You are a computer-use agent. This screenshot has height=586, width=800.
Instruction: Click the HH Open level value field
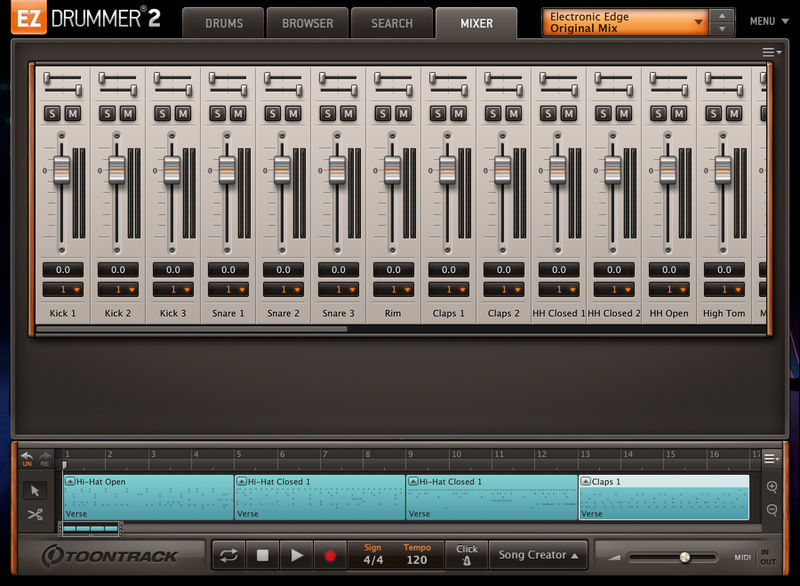[x=669, y=270]
